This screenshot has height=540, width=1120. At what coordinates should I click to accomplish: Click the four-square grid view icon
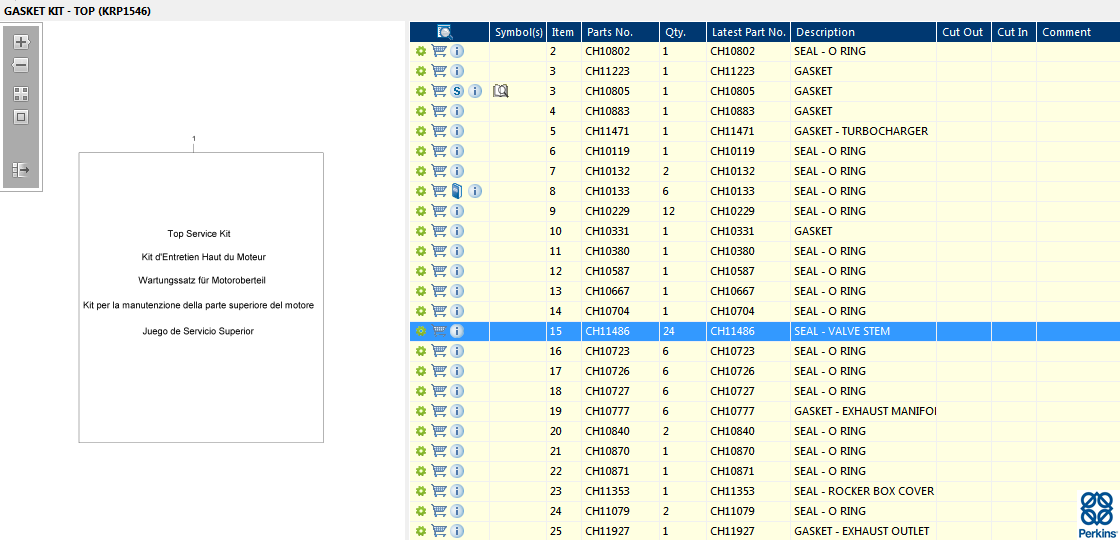pyautogui.click(x=20, y=93)
